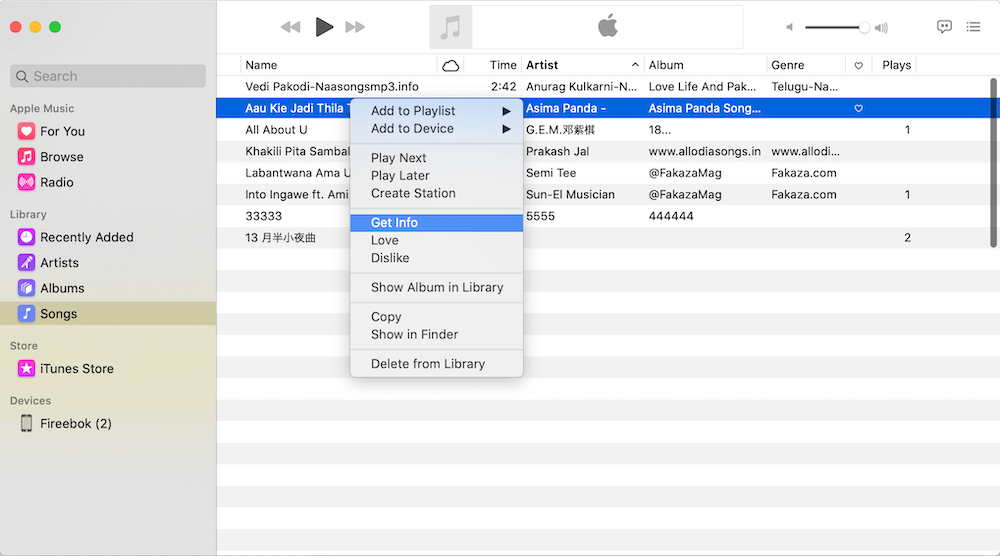The image size is (1000, 556).
Task: Click the Fireebok (2) device icon
Action: click(26, 423)
